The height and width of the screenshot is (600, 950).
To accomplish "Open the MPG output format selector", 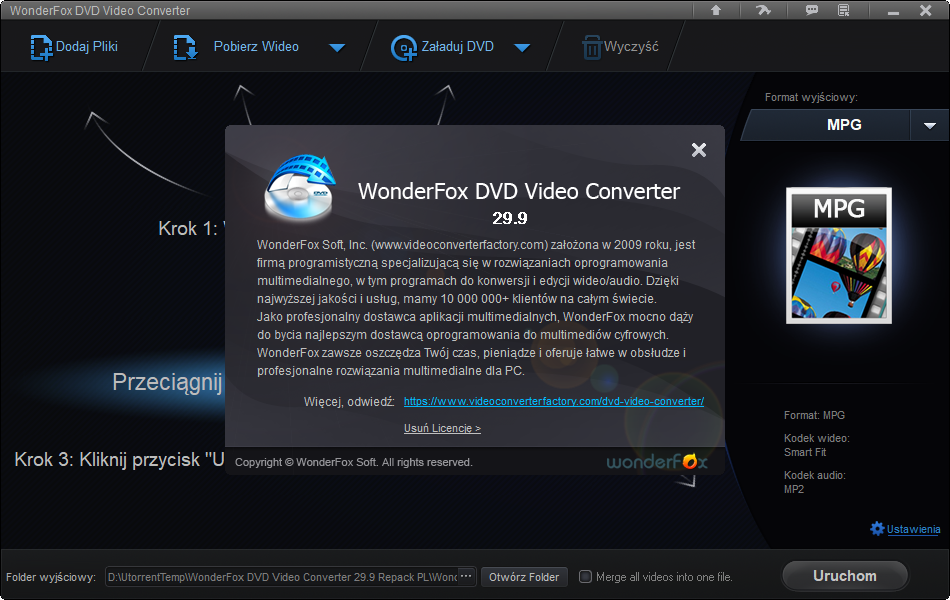I will 827,125.
